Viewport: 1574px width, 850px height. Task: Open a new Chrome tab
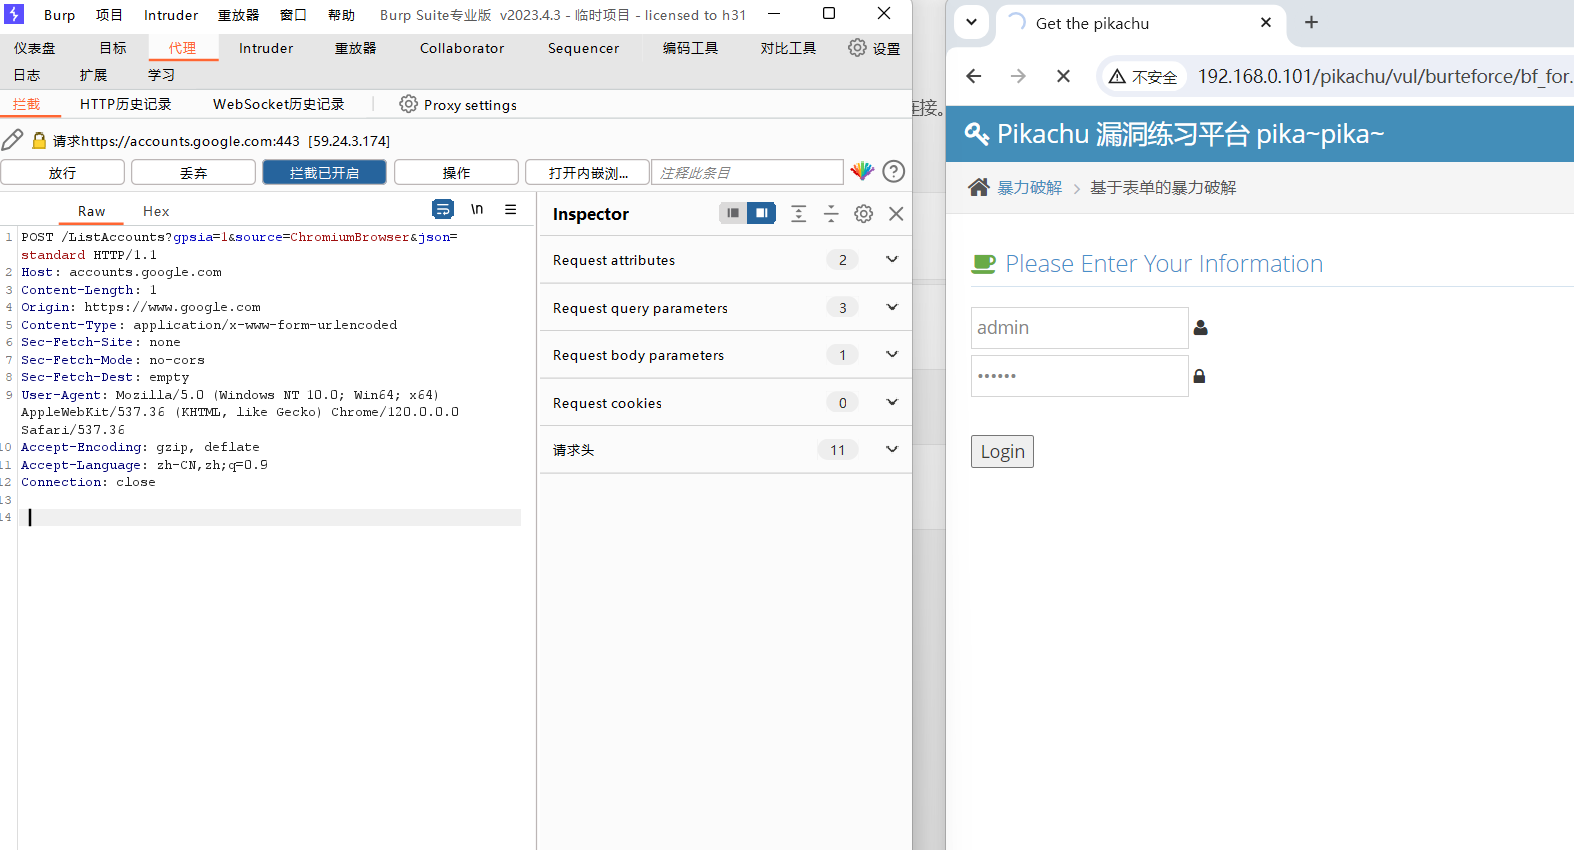pos(1311,22)
